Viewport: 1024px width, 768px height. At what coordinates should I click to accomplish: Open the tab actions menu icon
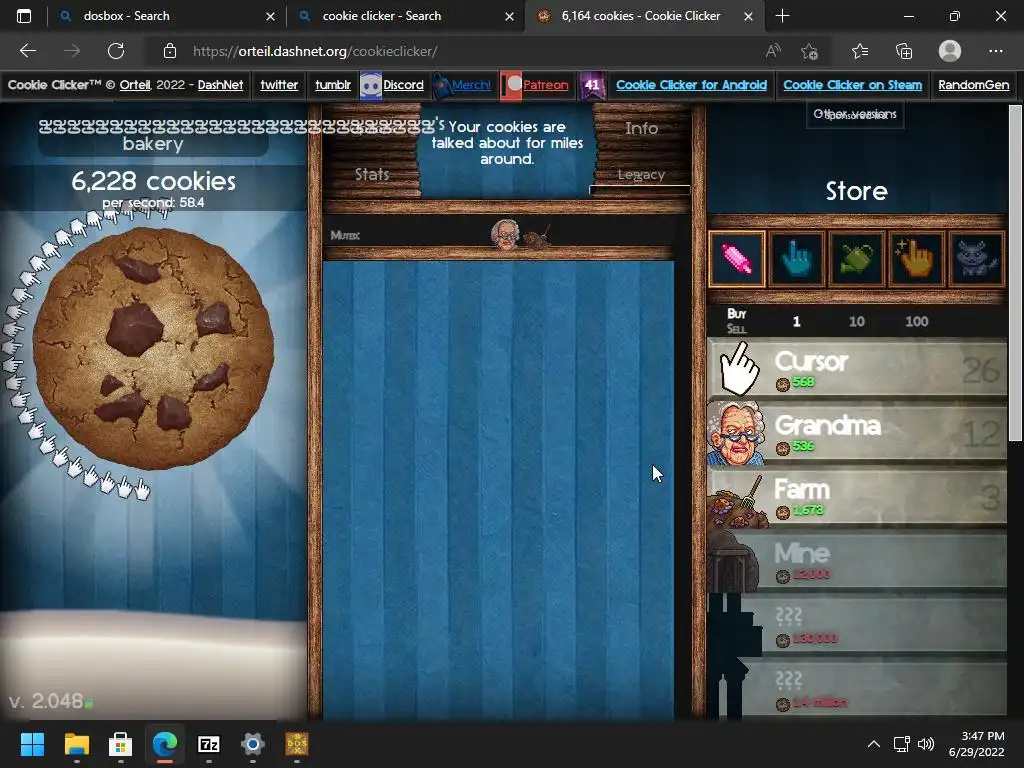pyautogui.click(x=24, y=16)
